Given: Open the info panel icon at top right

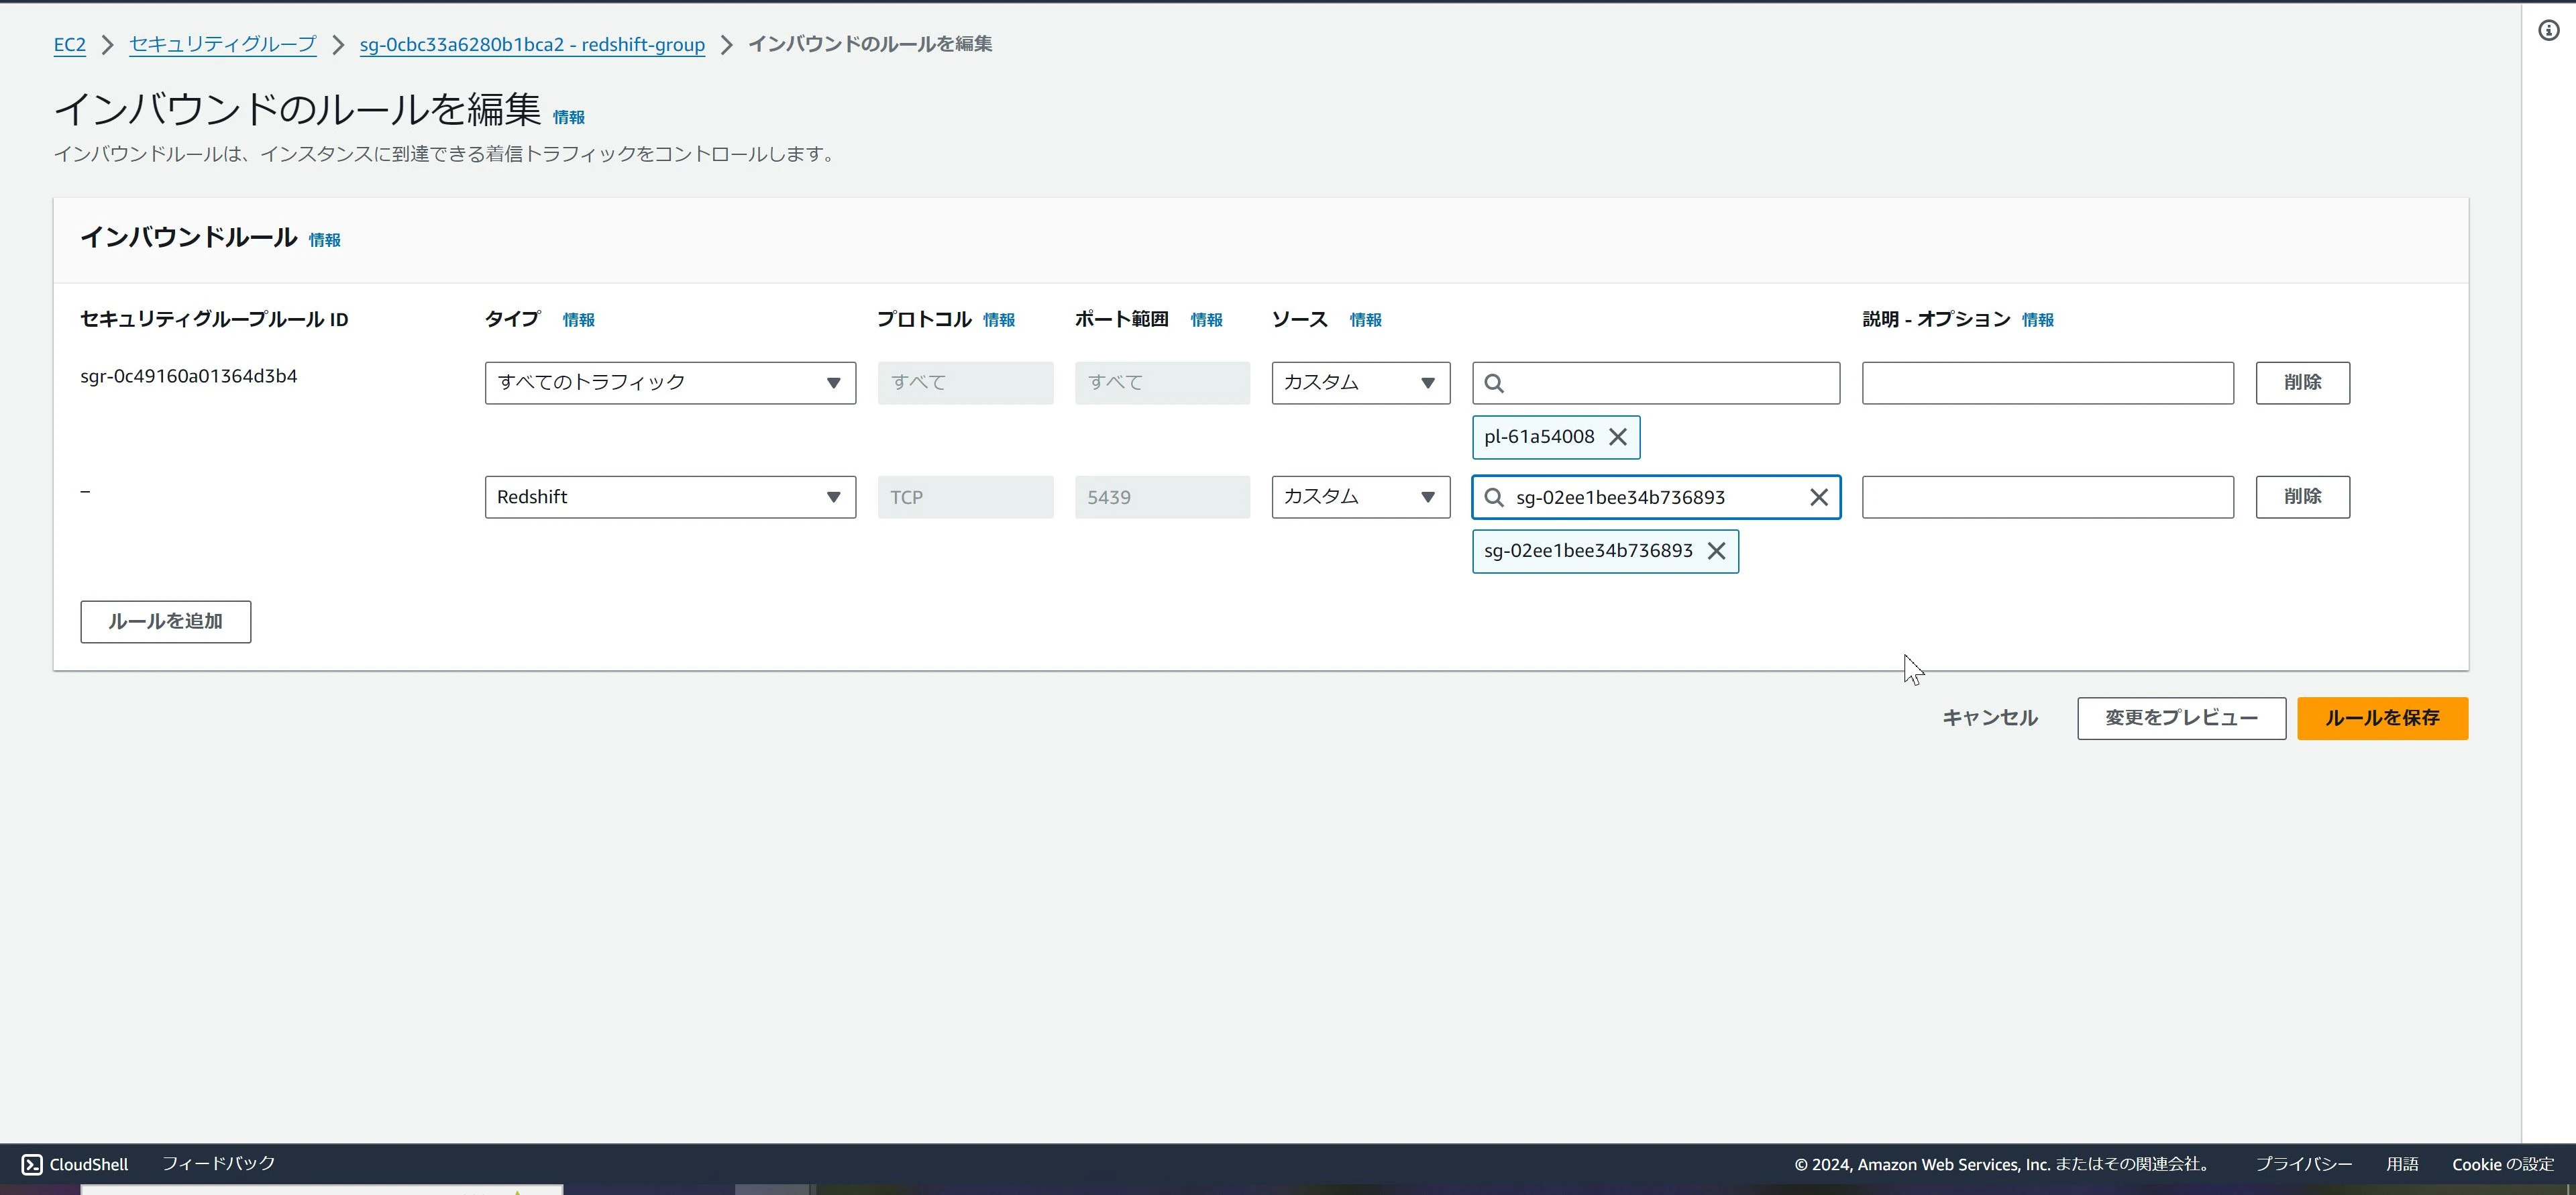Looking at the screenshot, I should (2549, 30).
